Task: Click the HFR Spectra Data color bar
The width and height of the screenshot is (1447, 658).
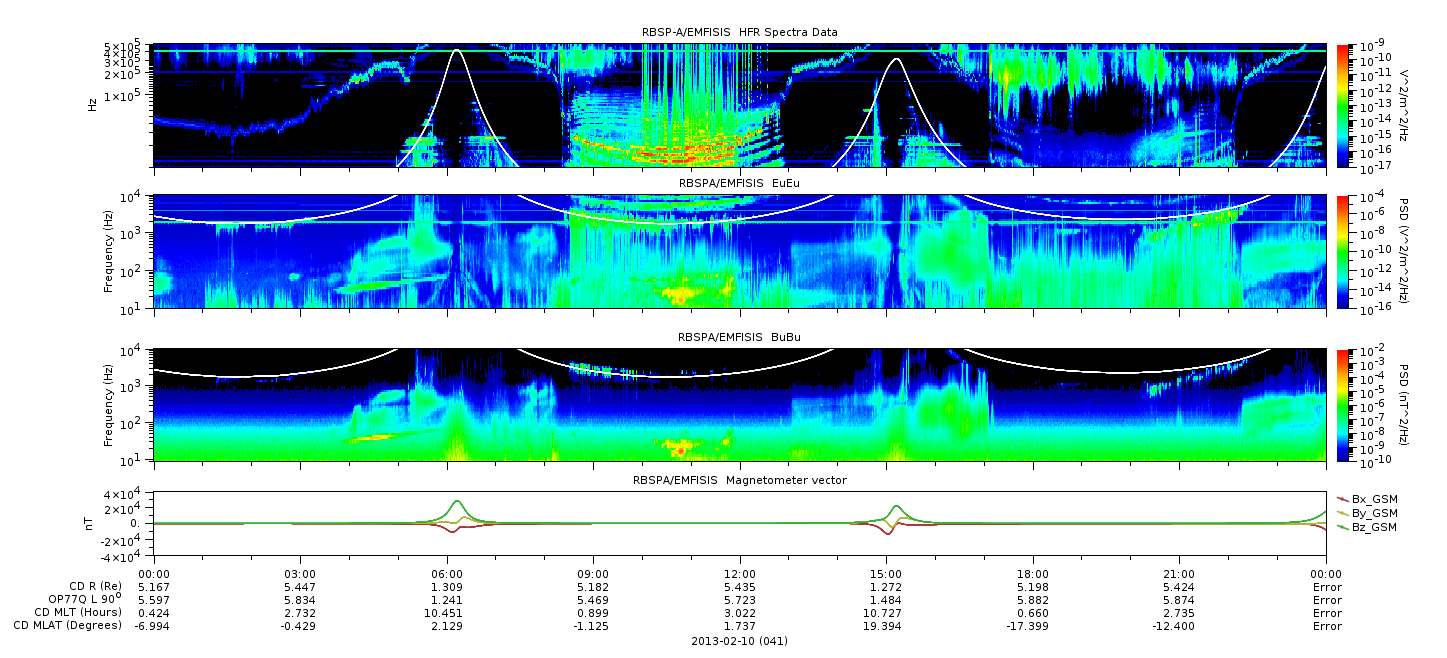Action: pyautogui.click(x=1342, y=104)
